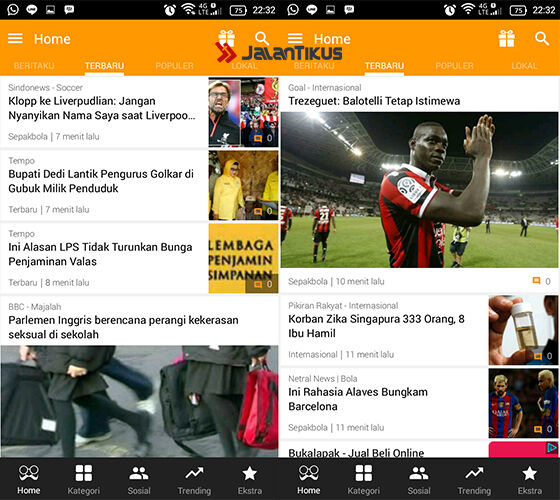Viewport: 560px width, 500px height.
Task: Switch to LOKAL tab in right screenshot
Action: 524,66
